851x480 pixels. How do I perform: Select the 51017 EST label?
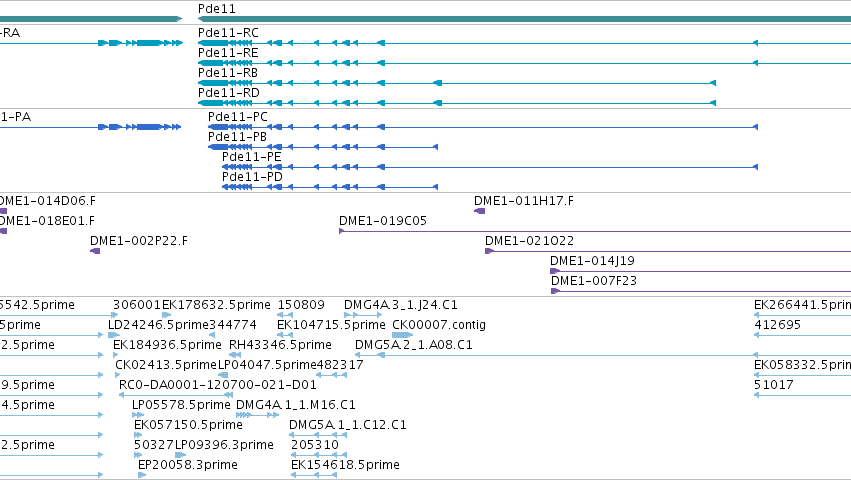[774, 386]
